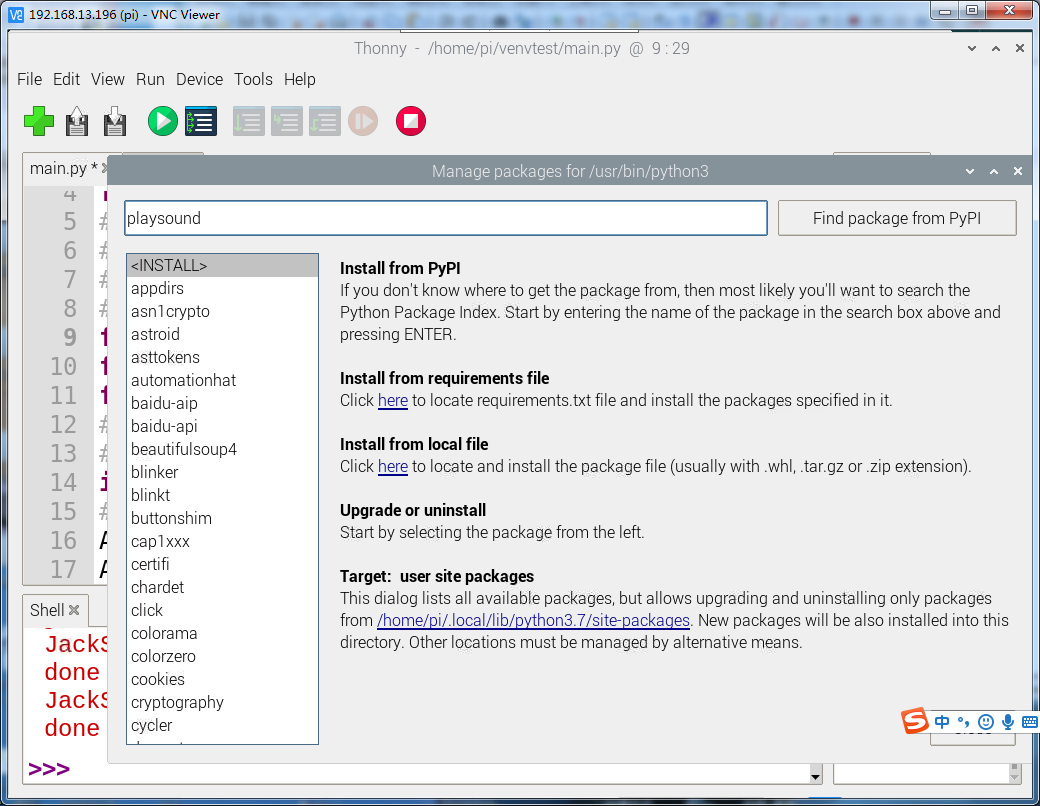Open the site-packages path link
The width and height of the screenshot is (1040, 806).
533,620
